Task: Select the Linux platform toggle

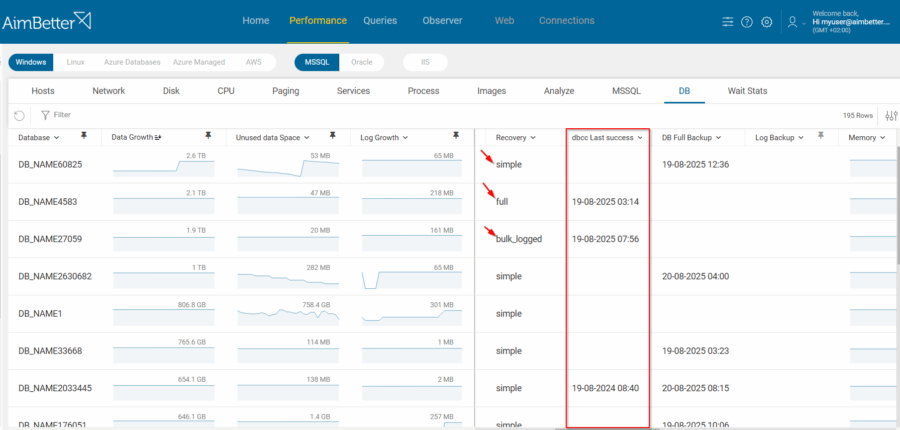Action: [76, 62]
